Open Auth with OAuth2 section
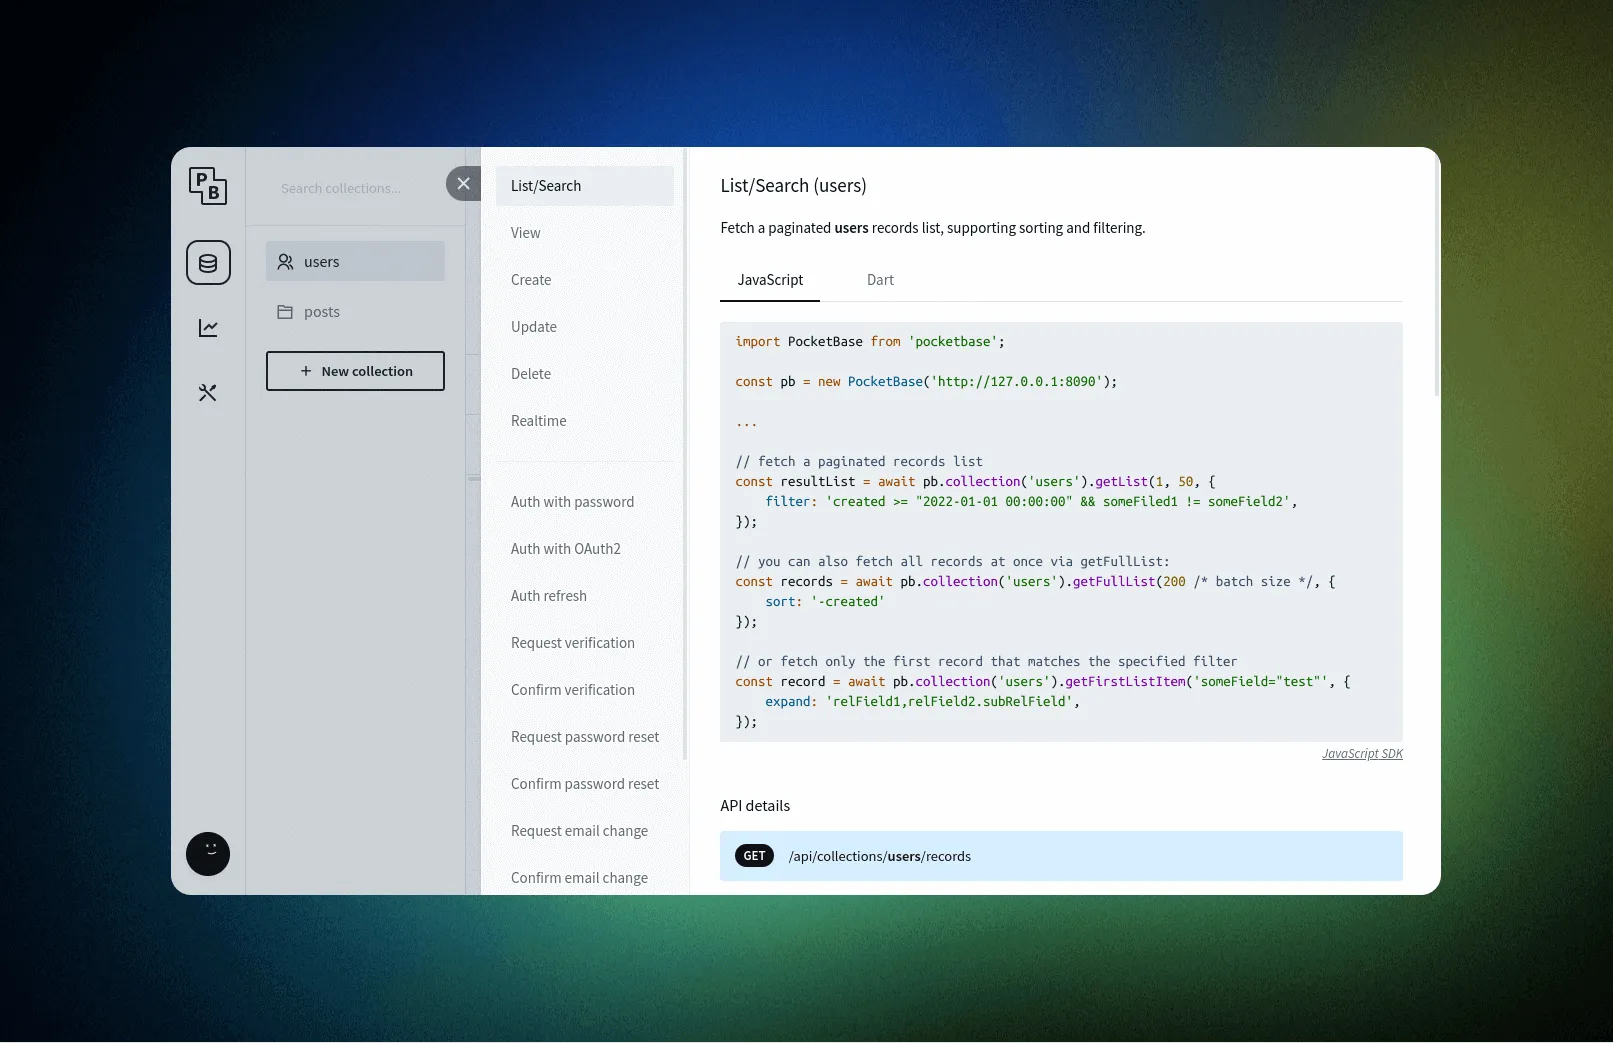1613x1043 pixels. [x=585, y=549]
